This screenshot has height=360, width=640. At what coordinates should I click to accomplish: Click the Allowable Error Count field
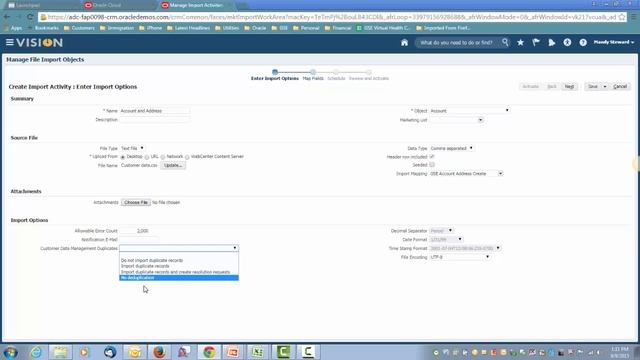click(x=134, y=231)
